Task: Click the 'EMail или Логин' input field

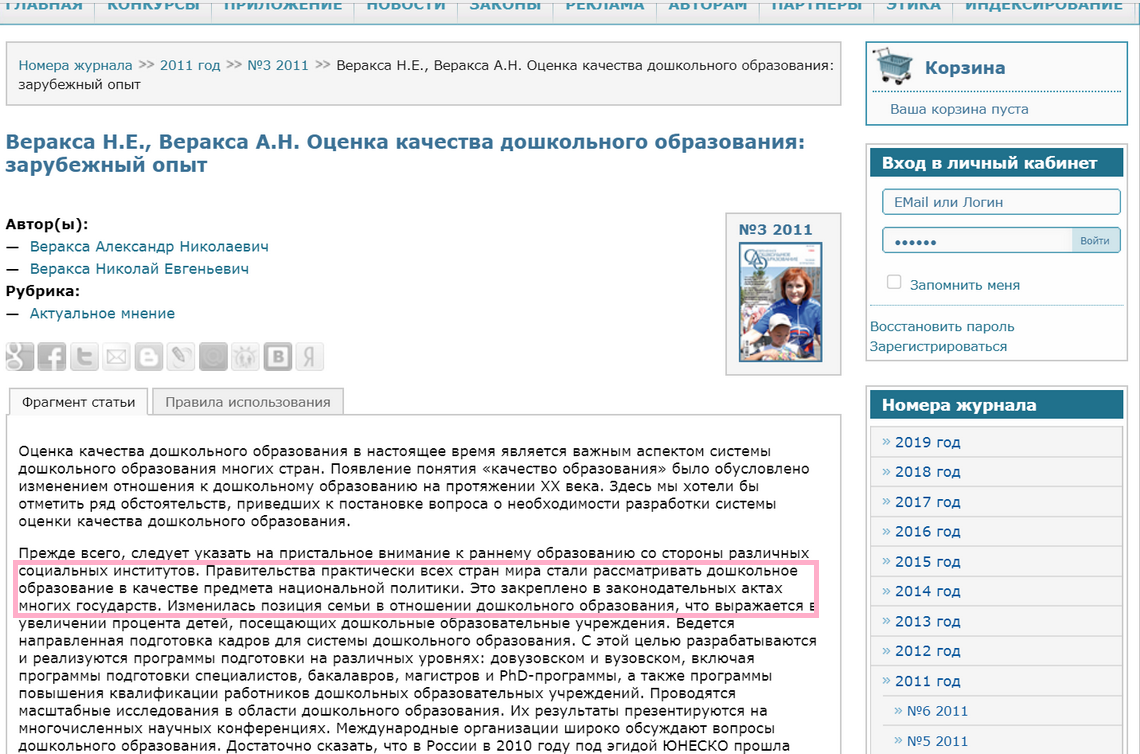Action: pos(1000,202)
